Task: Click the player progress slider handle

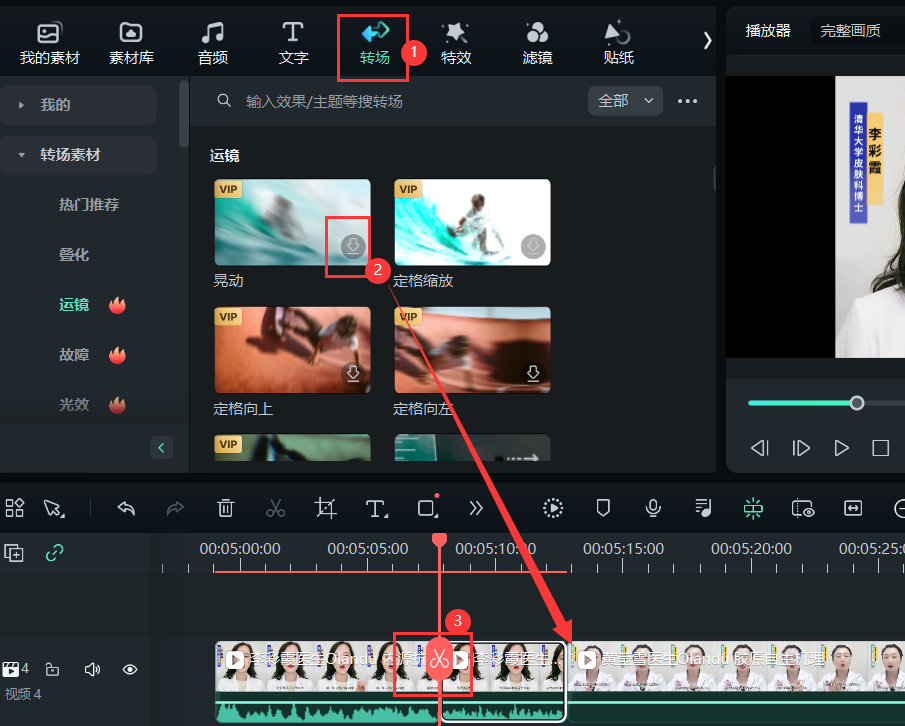Action: pos(857,403)
